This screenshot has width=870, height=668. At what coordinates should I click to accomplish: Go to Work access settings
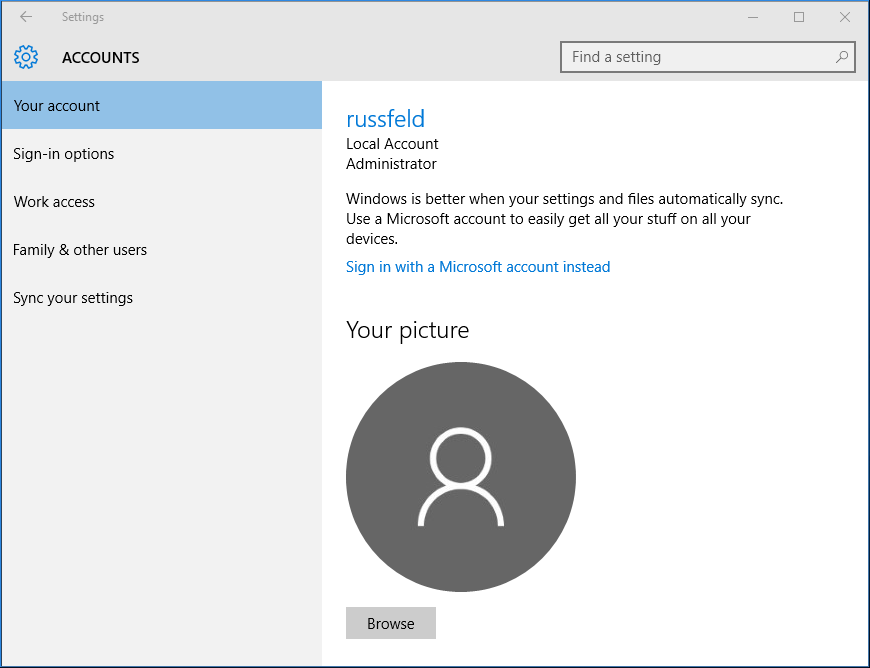tap(54, 202)
